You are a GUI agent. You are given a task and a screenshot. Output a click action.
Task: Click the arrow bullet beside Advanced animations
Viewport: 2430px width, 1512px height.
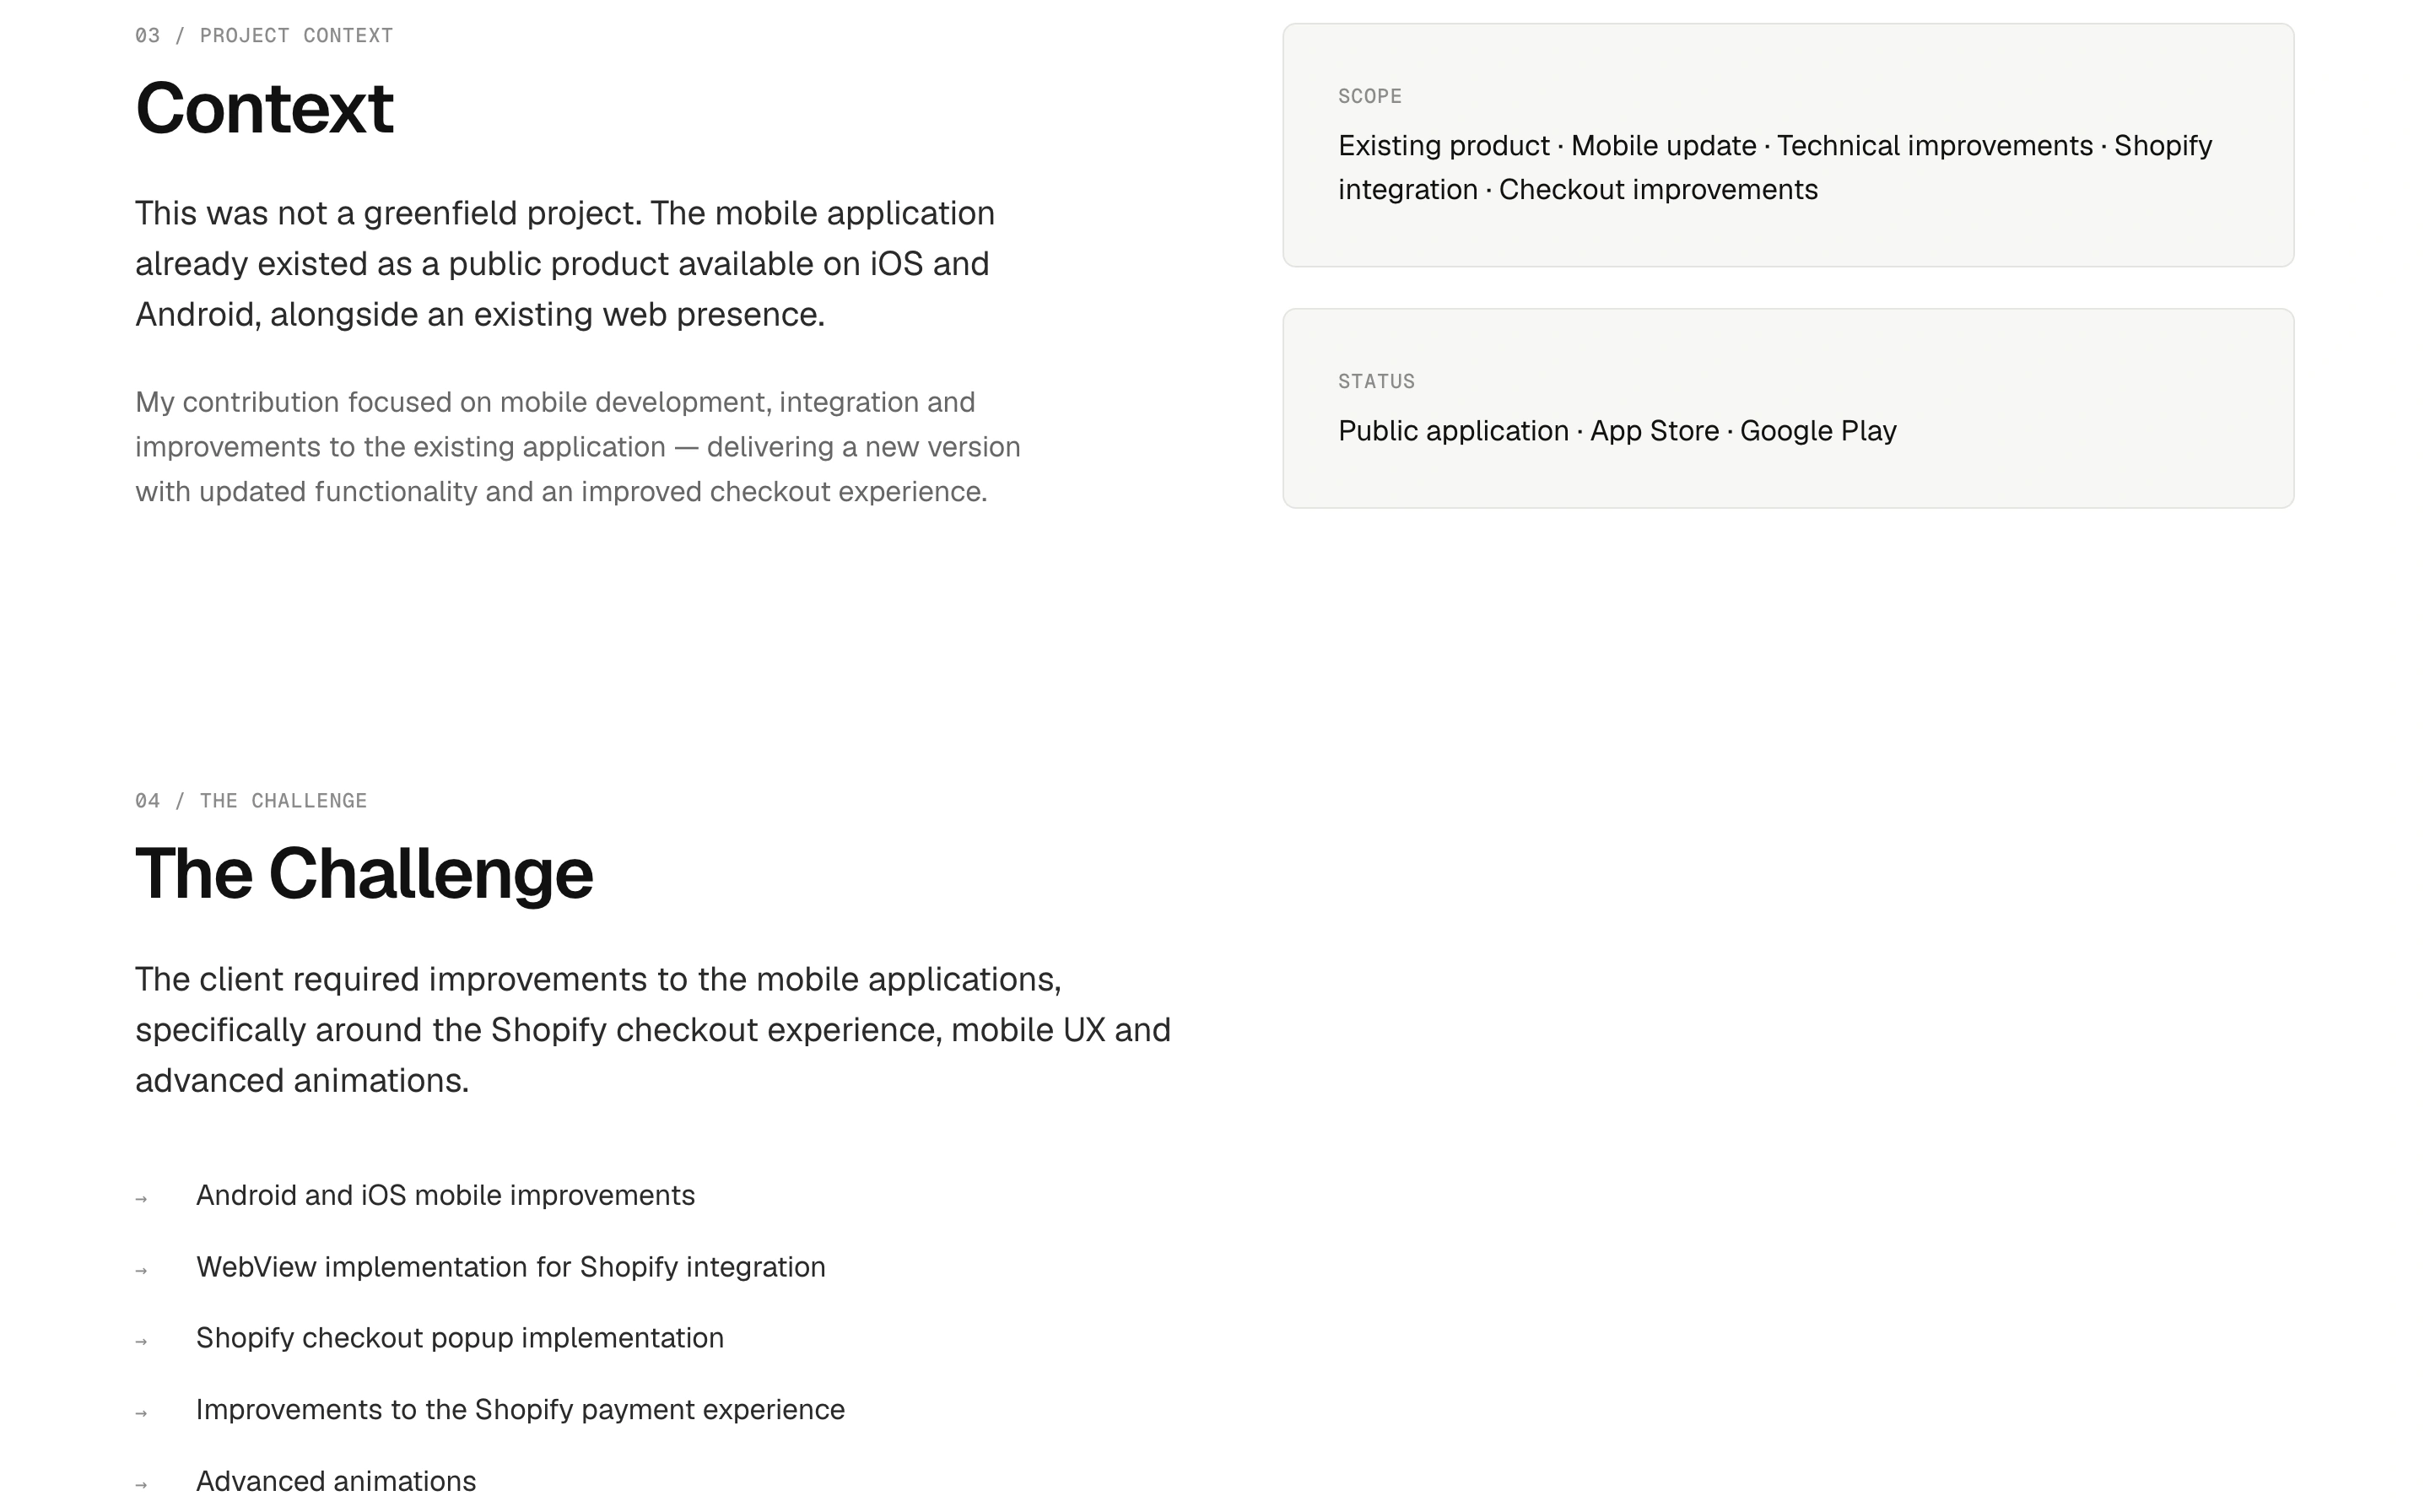[141, 1485]
